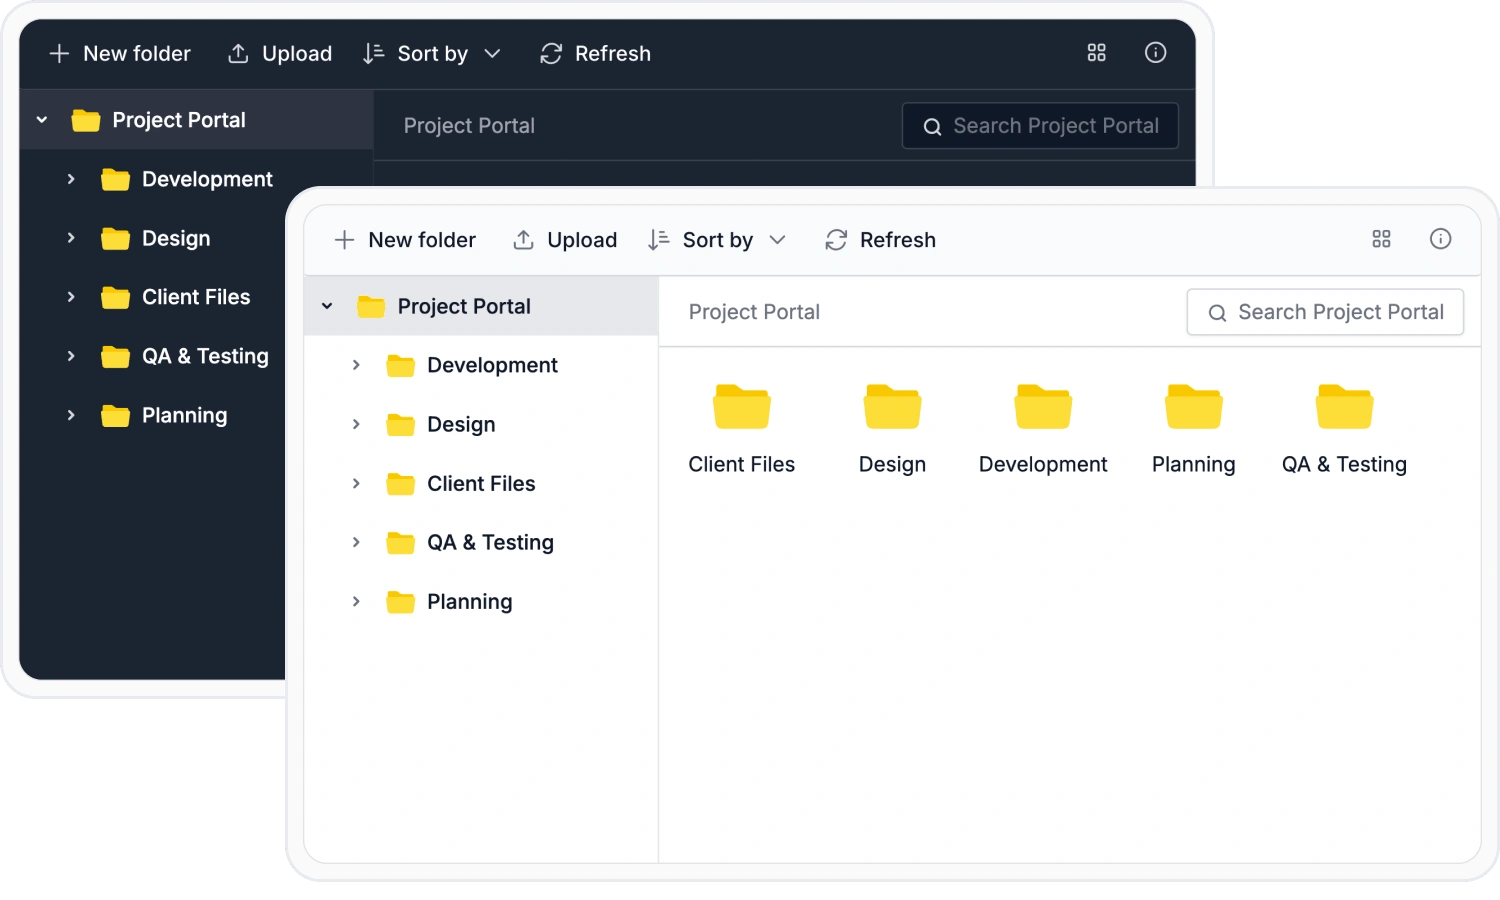
Task: Click Refresh in the light window toolbar
Action: 880,240
